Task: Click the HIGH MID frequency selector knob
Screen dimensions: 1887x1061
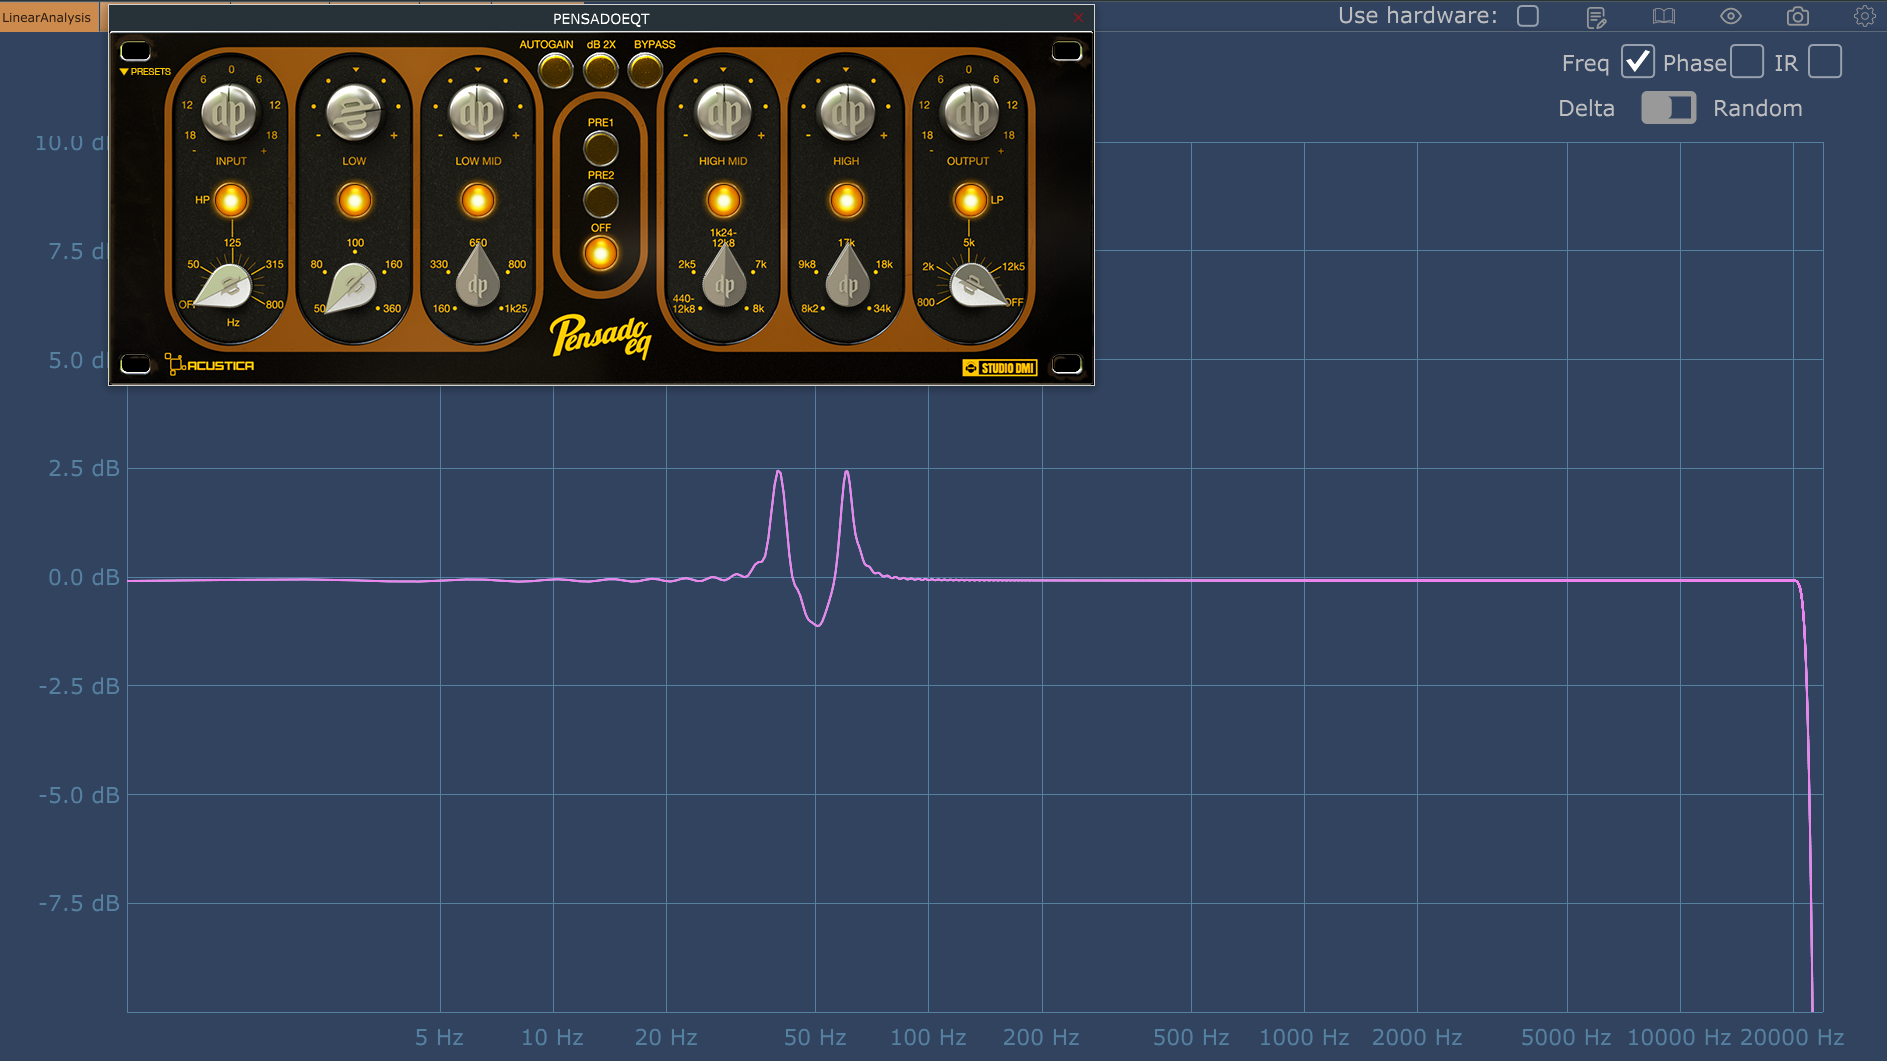Action: [x=723, y=278]
